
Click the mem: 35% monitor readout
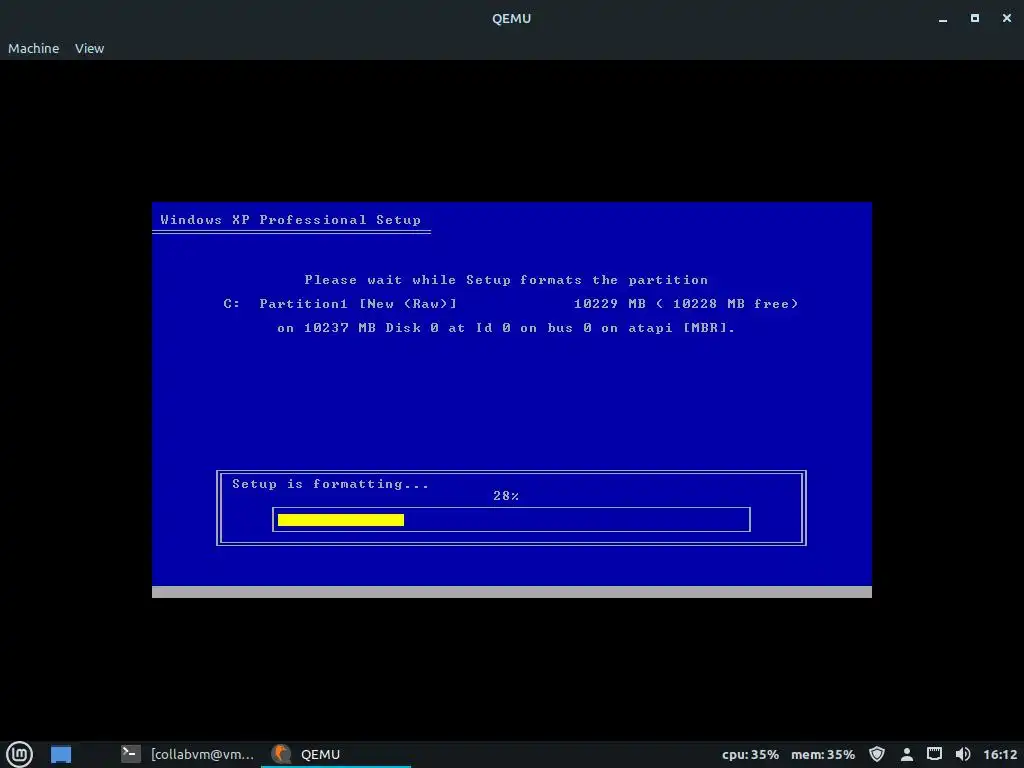tap(823, 754)
